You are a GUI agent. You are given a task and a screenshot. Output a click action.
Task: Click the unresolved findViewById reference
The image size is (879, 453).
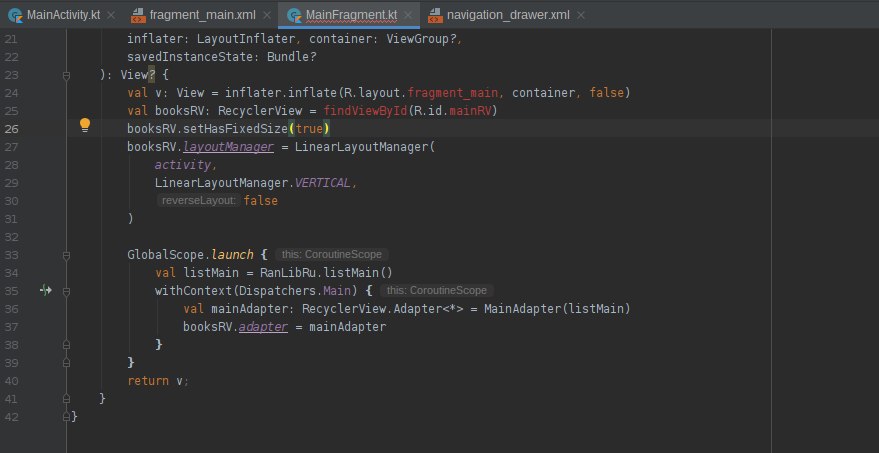[365, 111]
